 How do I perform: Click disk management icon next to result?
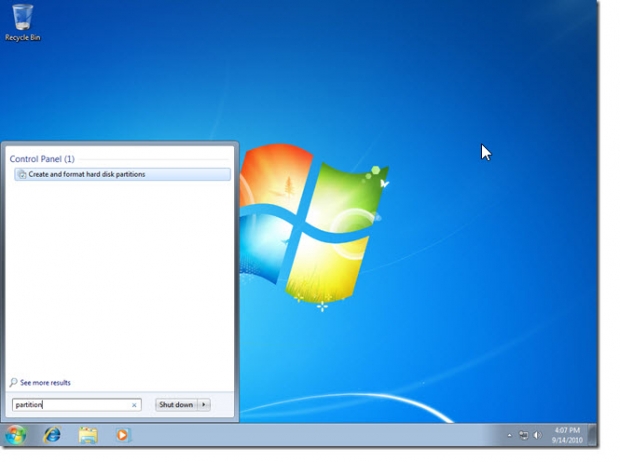pyautogui.click(x=22, y=174)
